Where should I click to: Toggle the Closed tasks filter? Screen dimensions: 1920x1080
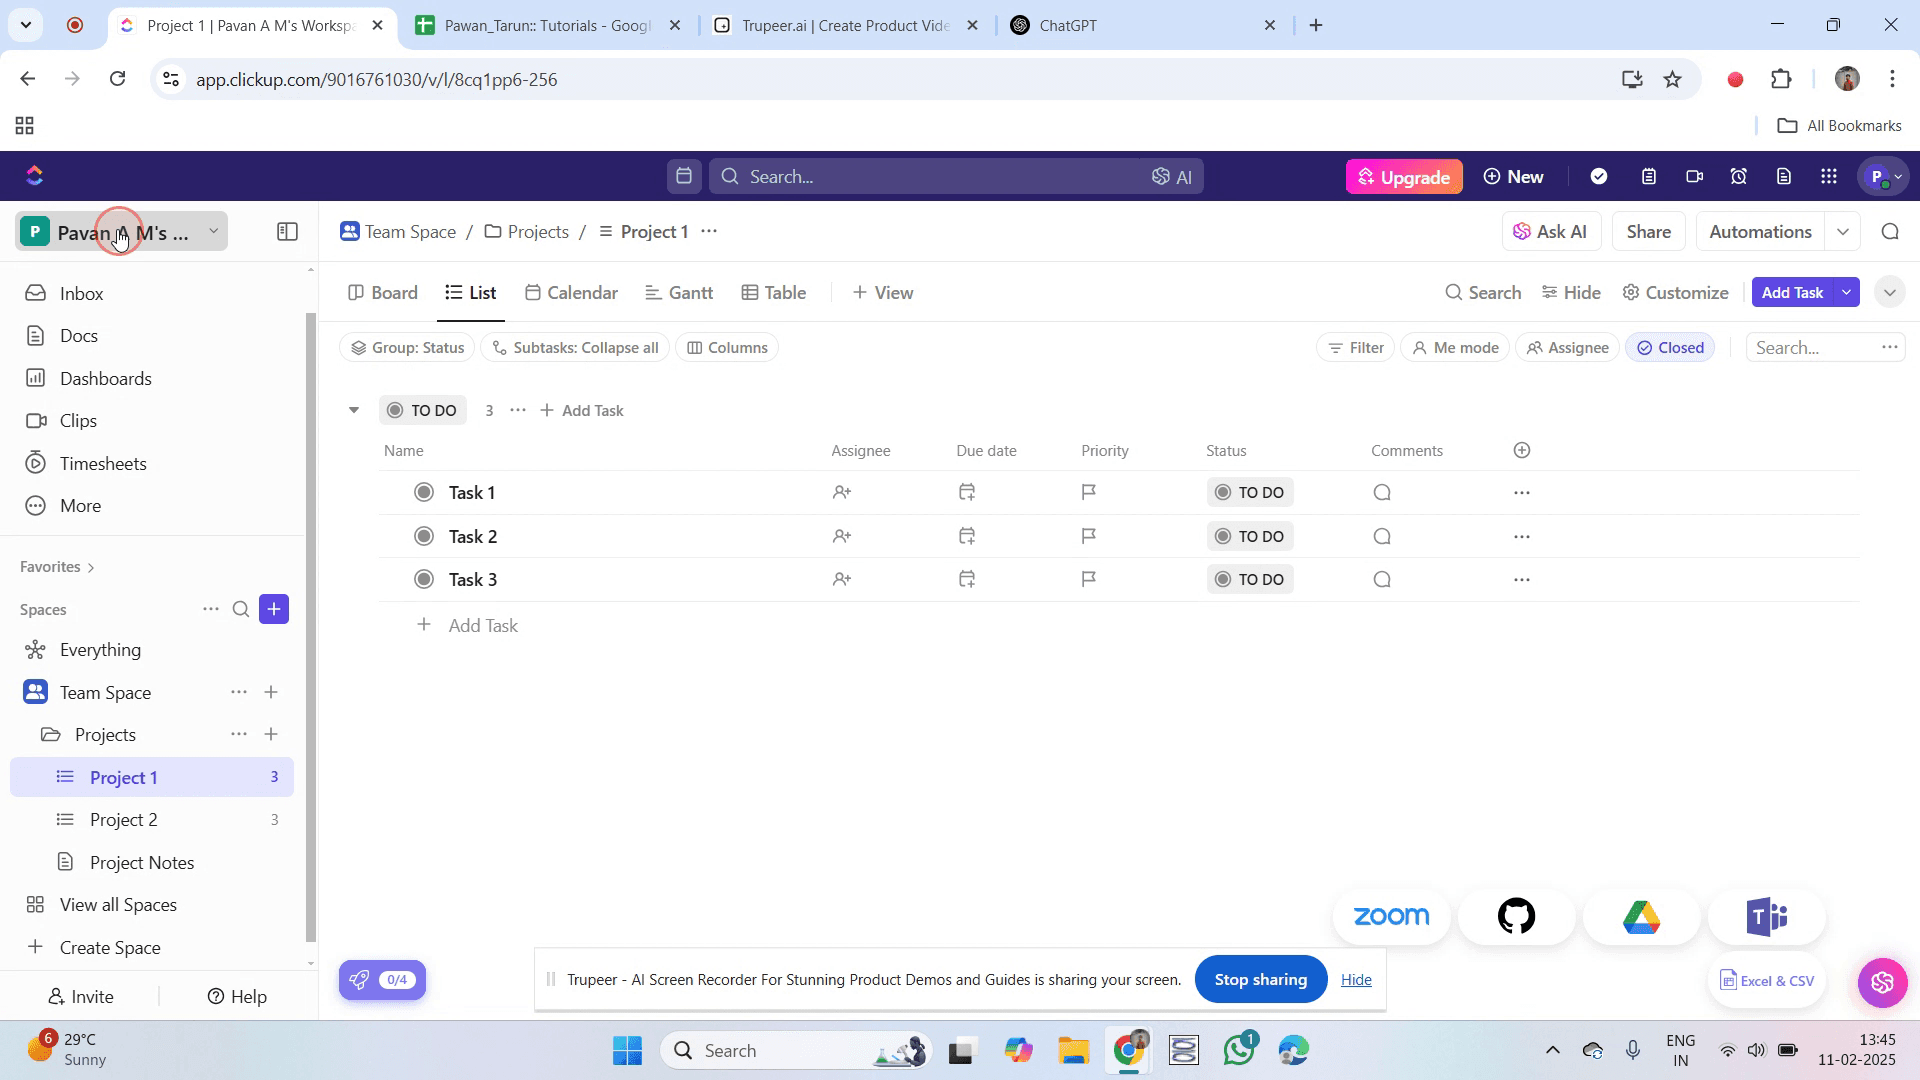(x=1670, y=348)
